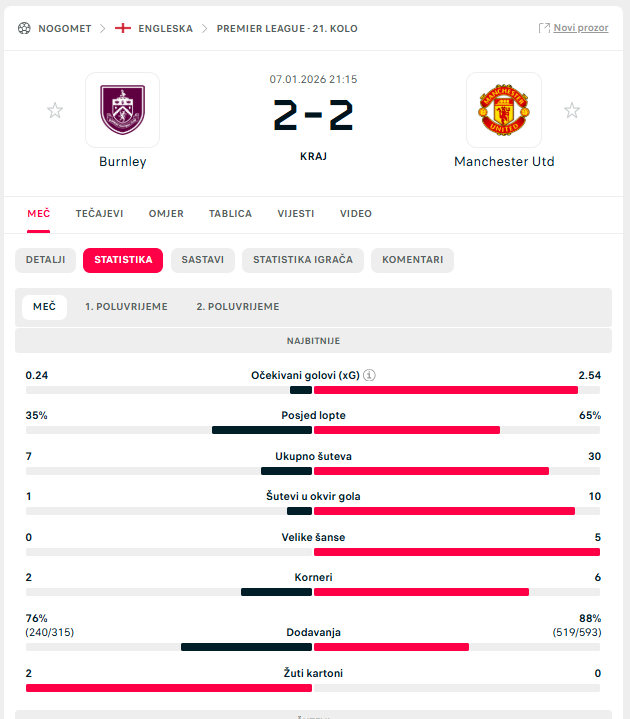
Task: Select the Video tab
Action: (356, 213)
